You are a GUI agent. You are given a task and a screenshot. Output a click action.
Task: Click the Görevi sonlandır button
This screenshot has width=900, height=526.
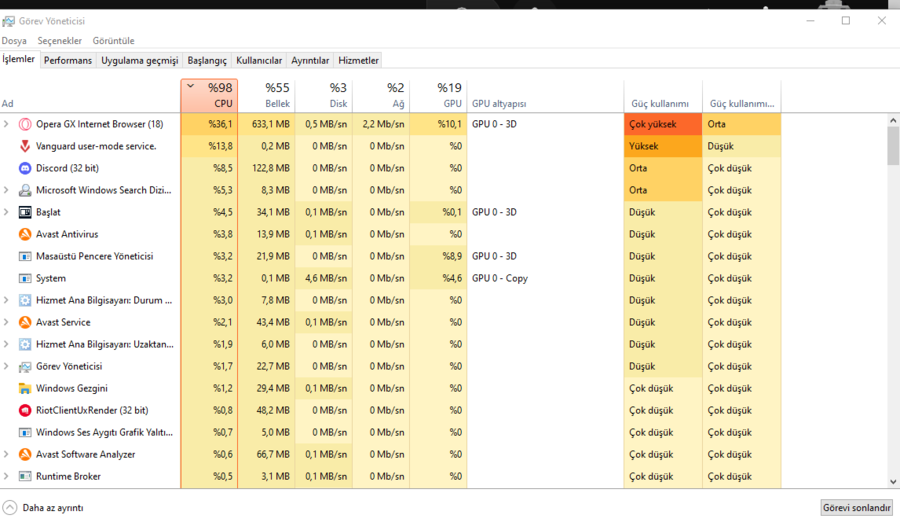click(x=856, y=508)
